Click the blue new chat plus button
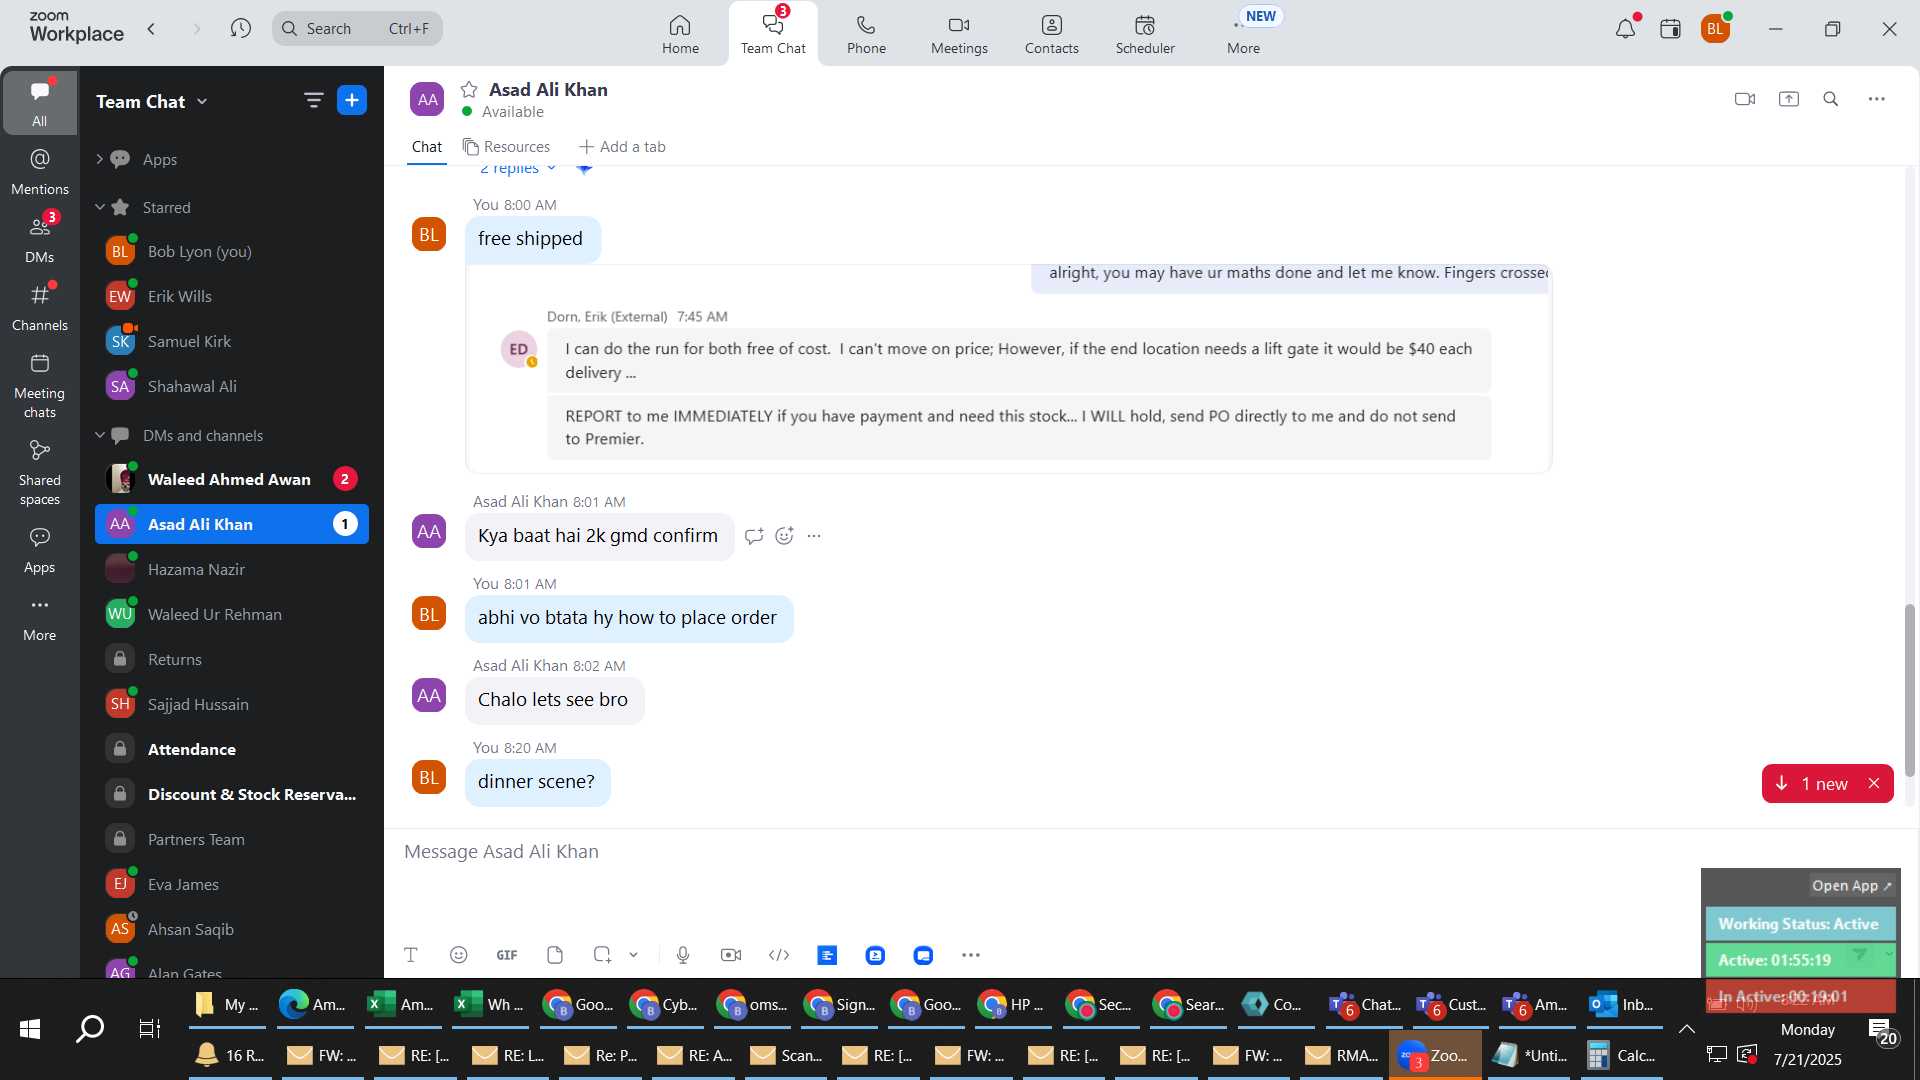The width and height of the screenshot is (1920, 1080). tap(352, 100)
